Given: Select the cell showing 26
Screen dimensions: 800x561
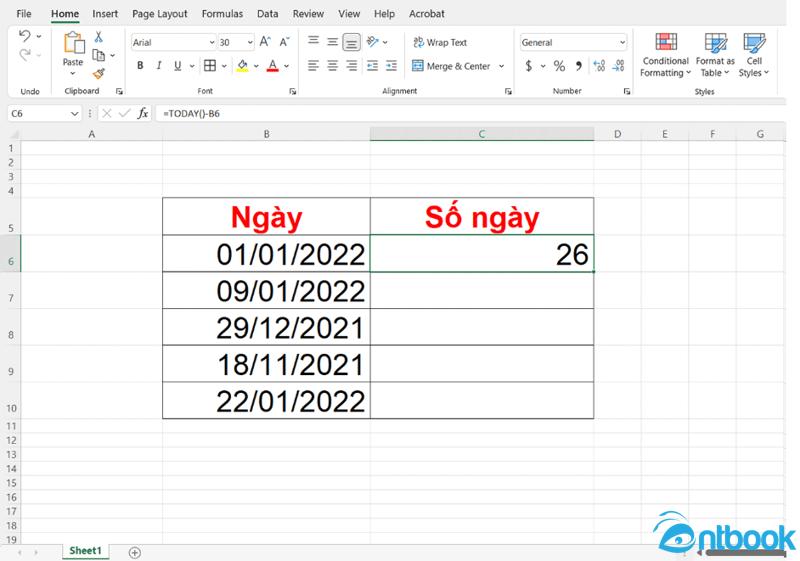Looking at the screenshot, I should [482, 253].
